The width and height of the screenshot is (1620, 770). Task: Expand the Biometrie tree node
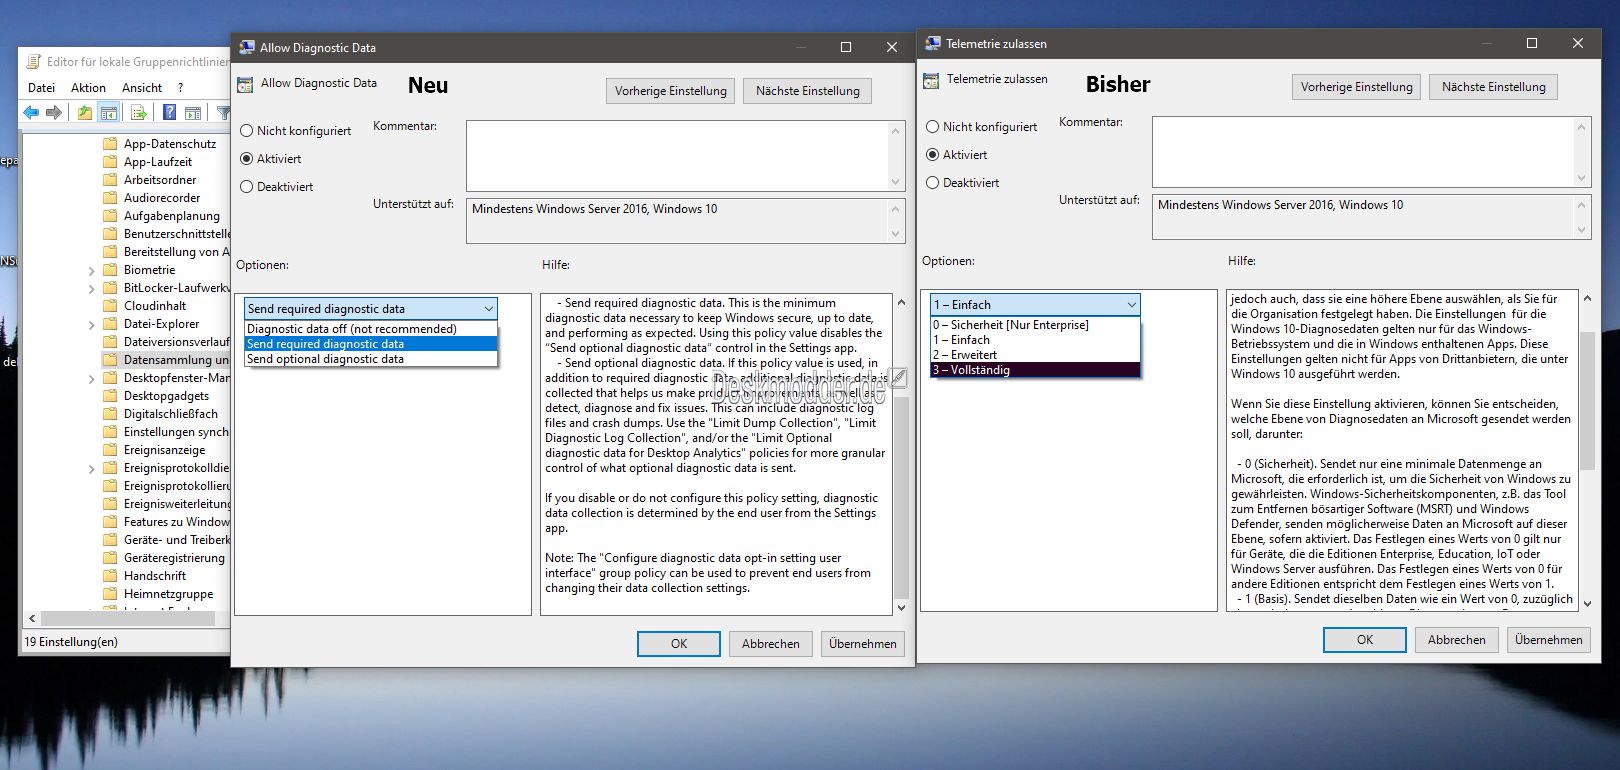[x=92, y=271]
